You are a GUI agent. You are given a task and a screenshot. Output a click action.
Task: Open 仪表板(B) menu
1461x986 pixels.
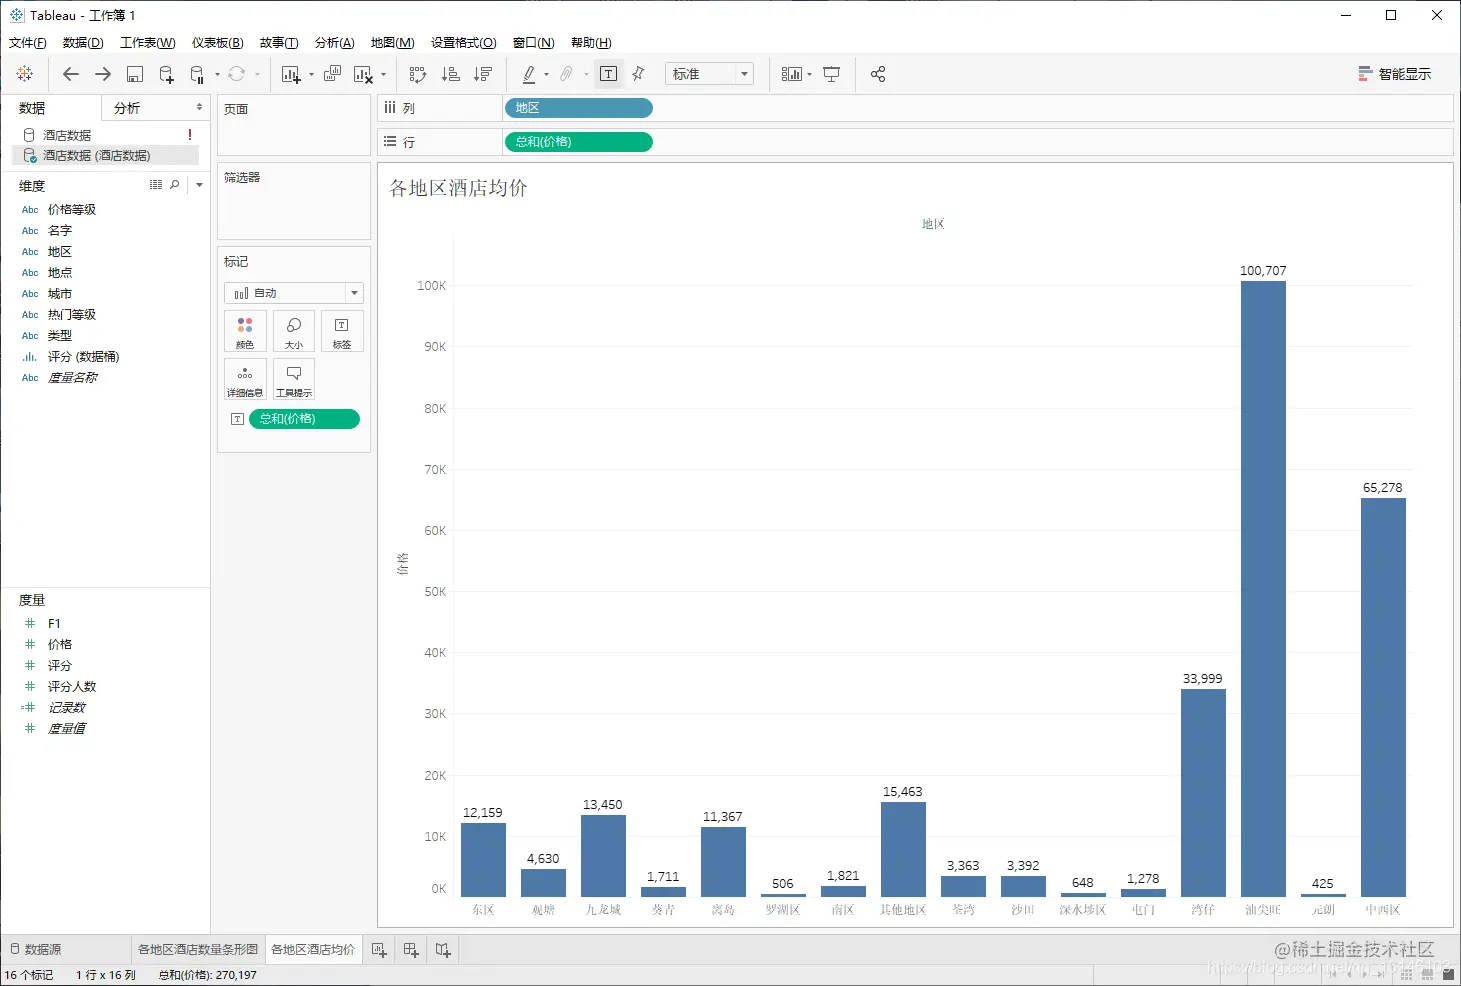pyautogui.click(x=218, y=43)
